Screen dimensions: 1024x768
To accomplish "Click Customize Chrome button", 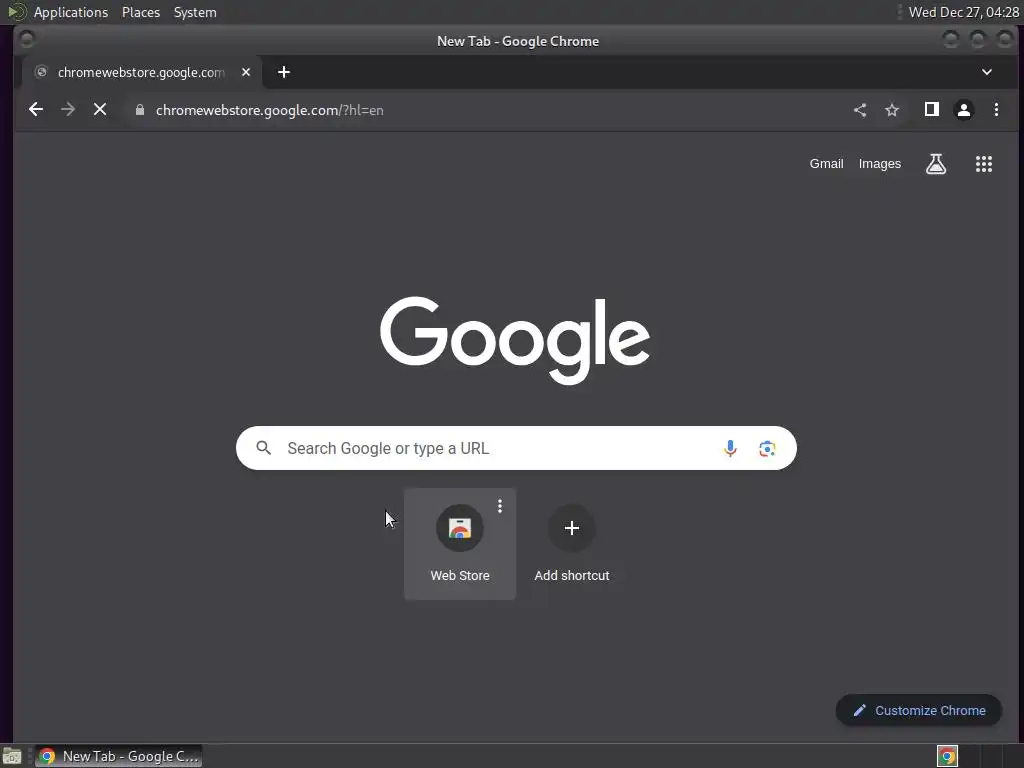I will tap(919, 711).
